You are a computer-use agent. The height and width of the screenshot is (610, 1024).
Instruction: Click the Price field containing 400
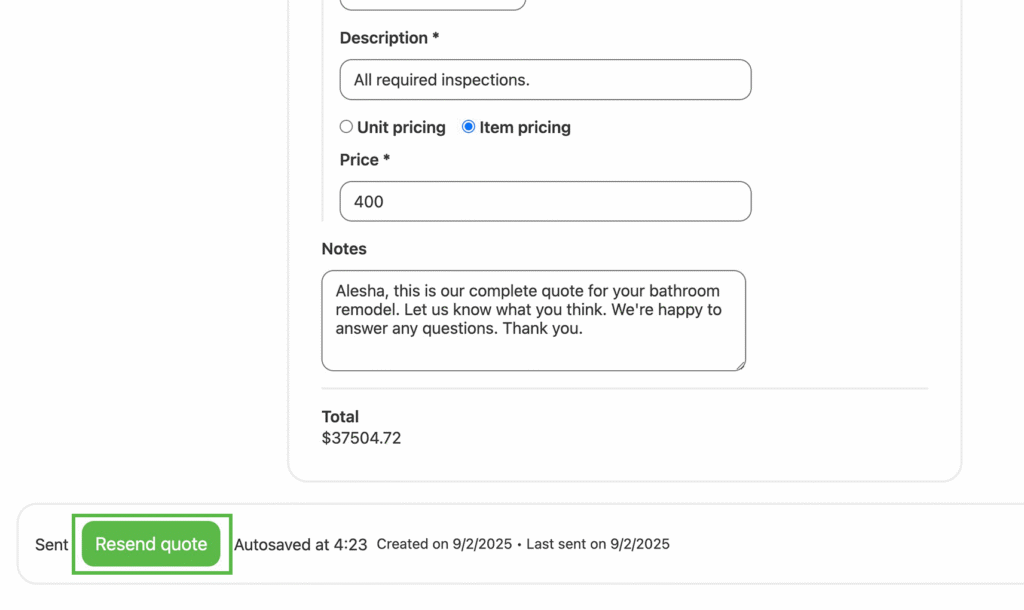(545, 201)
